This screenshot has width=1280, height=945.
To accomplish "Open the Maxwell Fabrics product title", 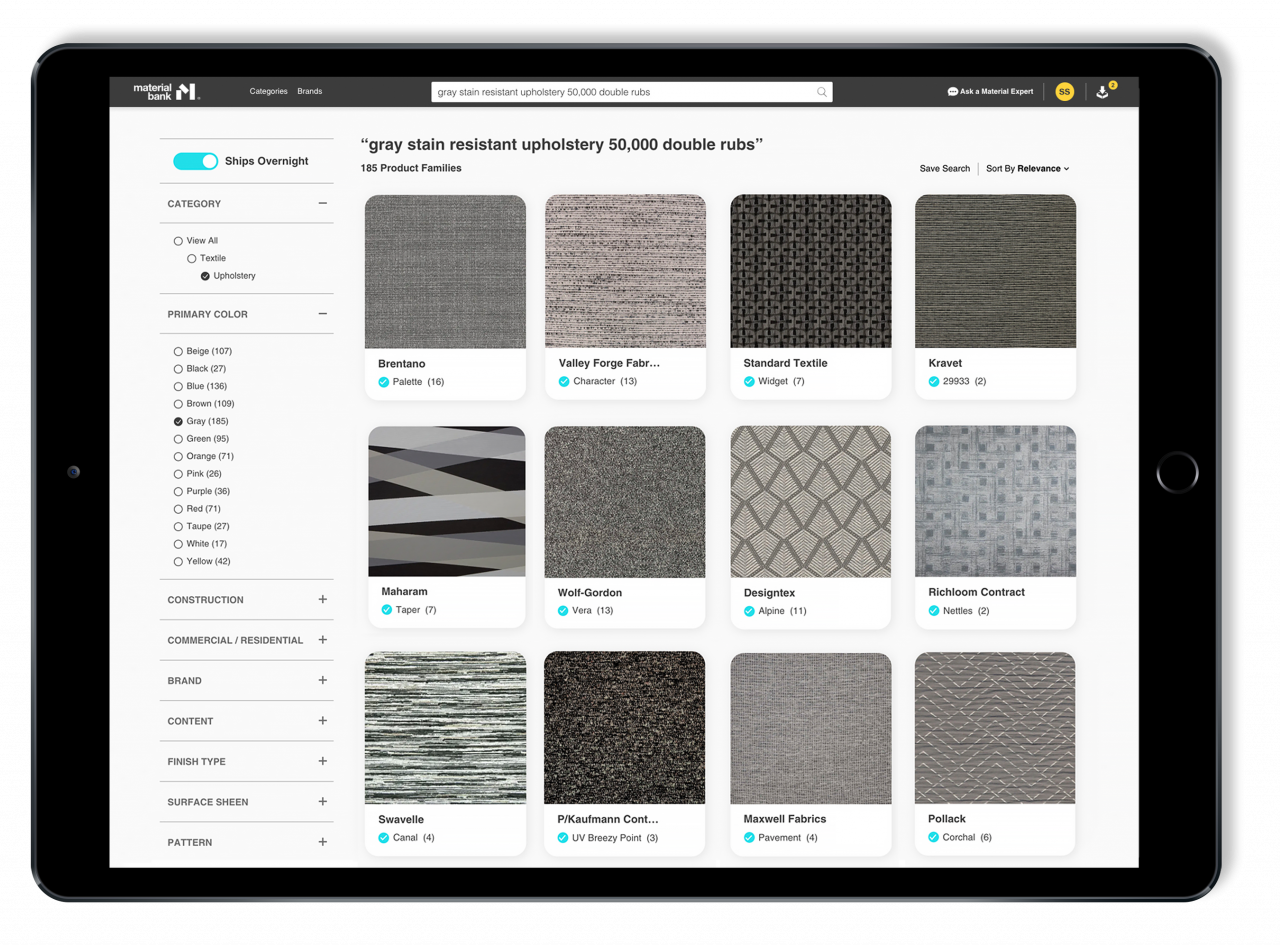I will (x=785, y=819).
